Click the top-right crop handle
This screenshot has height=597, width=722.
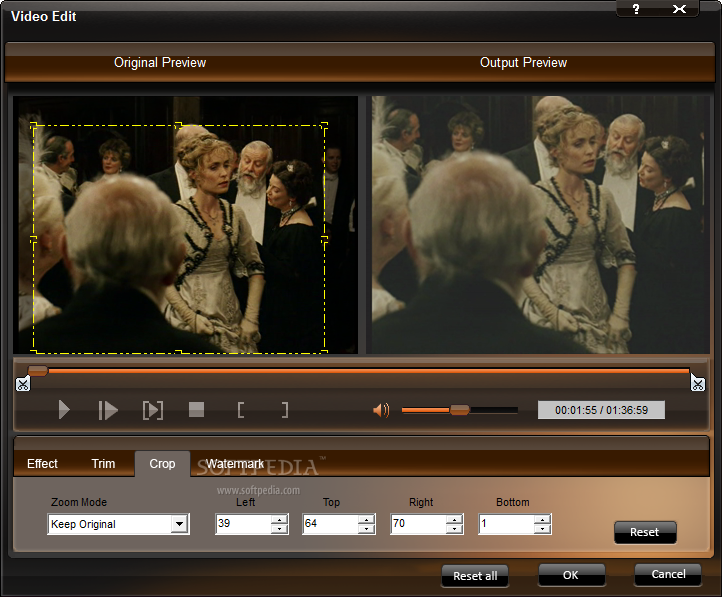(324, 125)
